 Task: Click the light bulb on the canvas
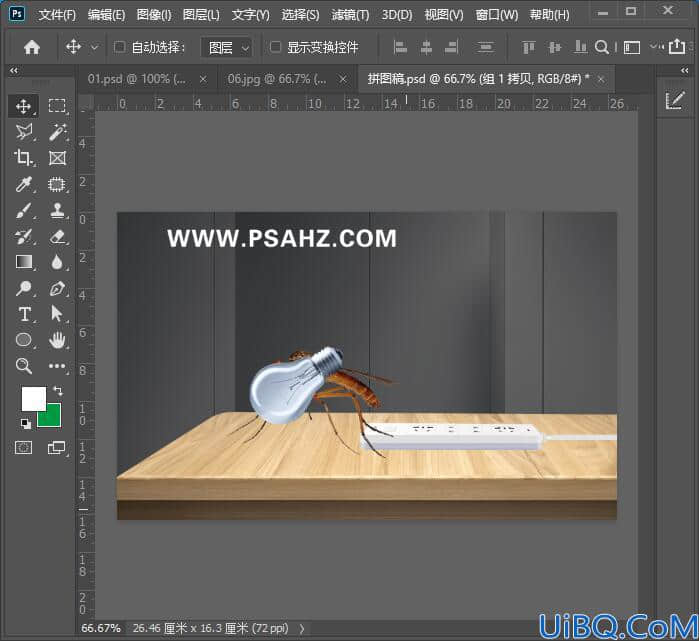(288, 390)
